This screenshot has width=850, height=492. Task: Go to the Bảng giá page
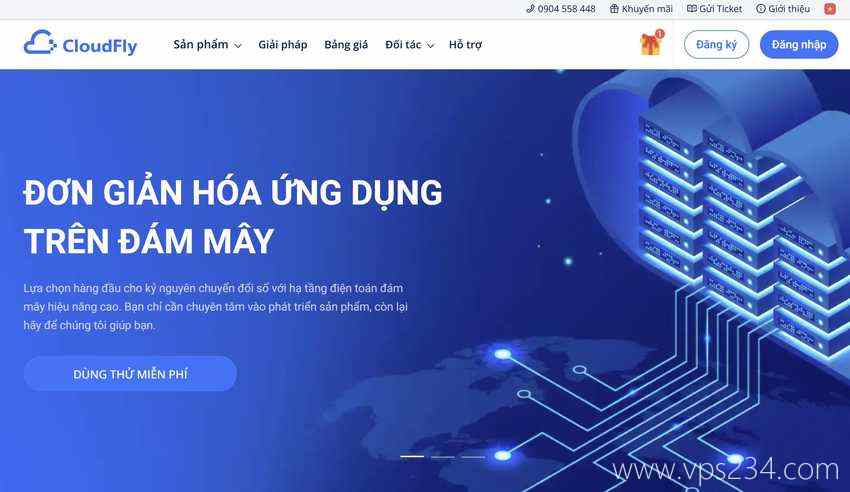[346, 45]
